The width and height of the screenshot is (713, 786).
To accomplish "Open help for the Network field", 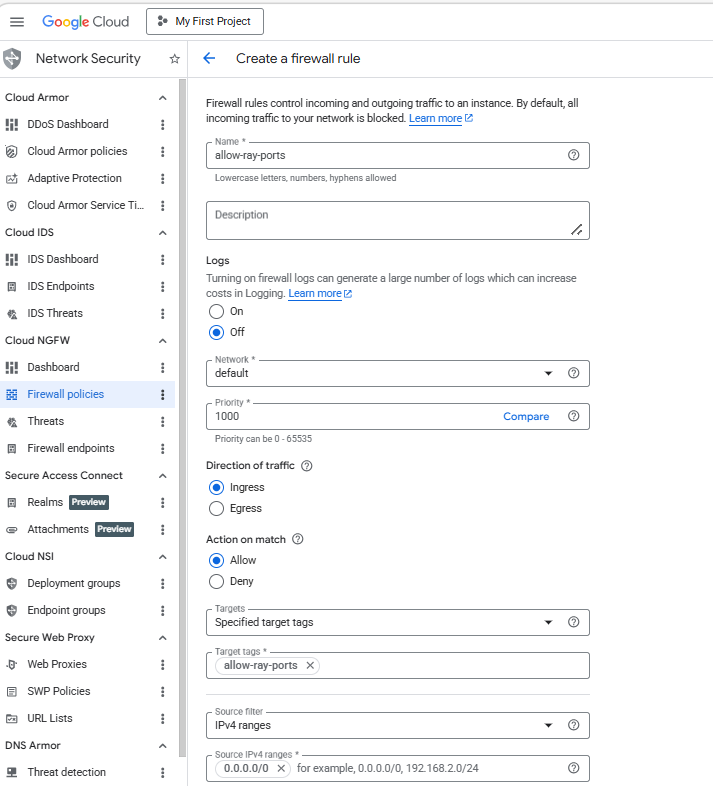I will click(574, 373).
